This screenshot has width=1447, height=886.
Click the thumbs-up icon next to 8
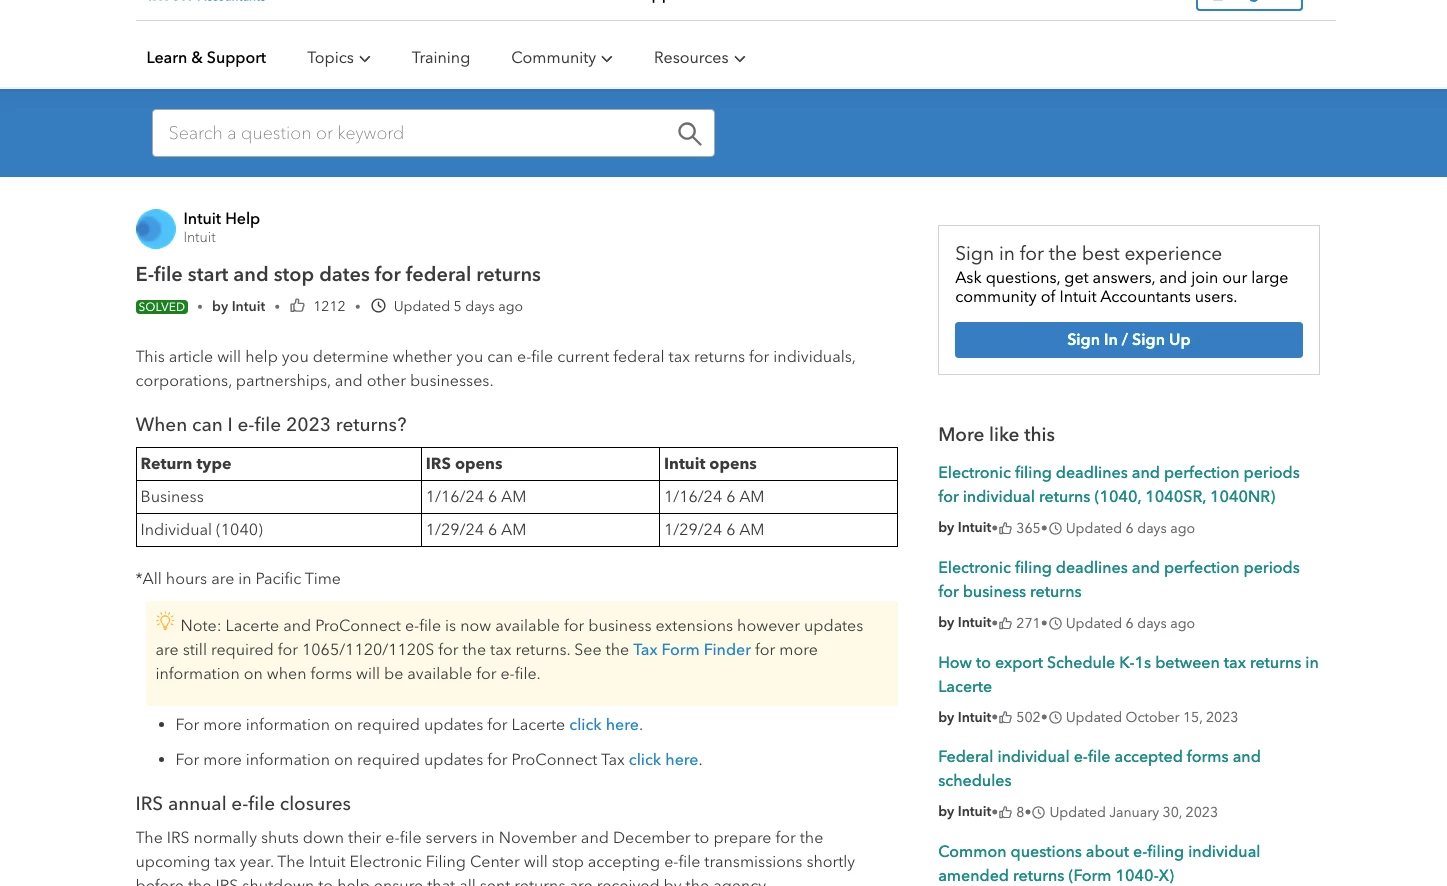[x=1005, y=812]
